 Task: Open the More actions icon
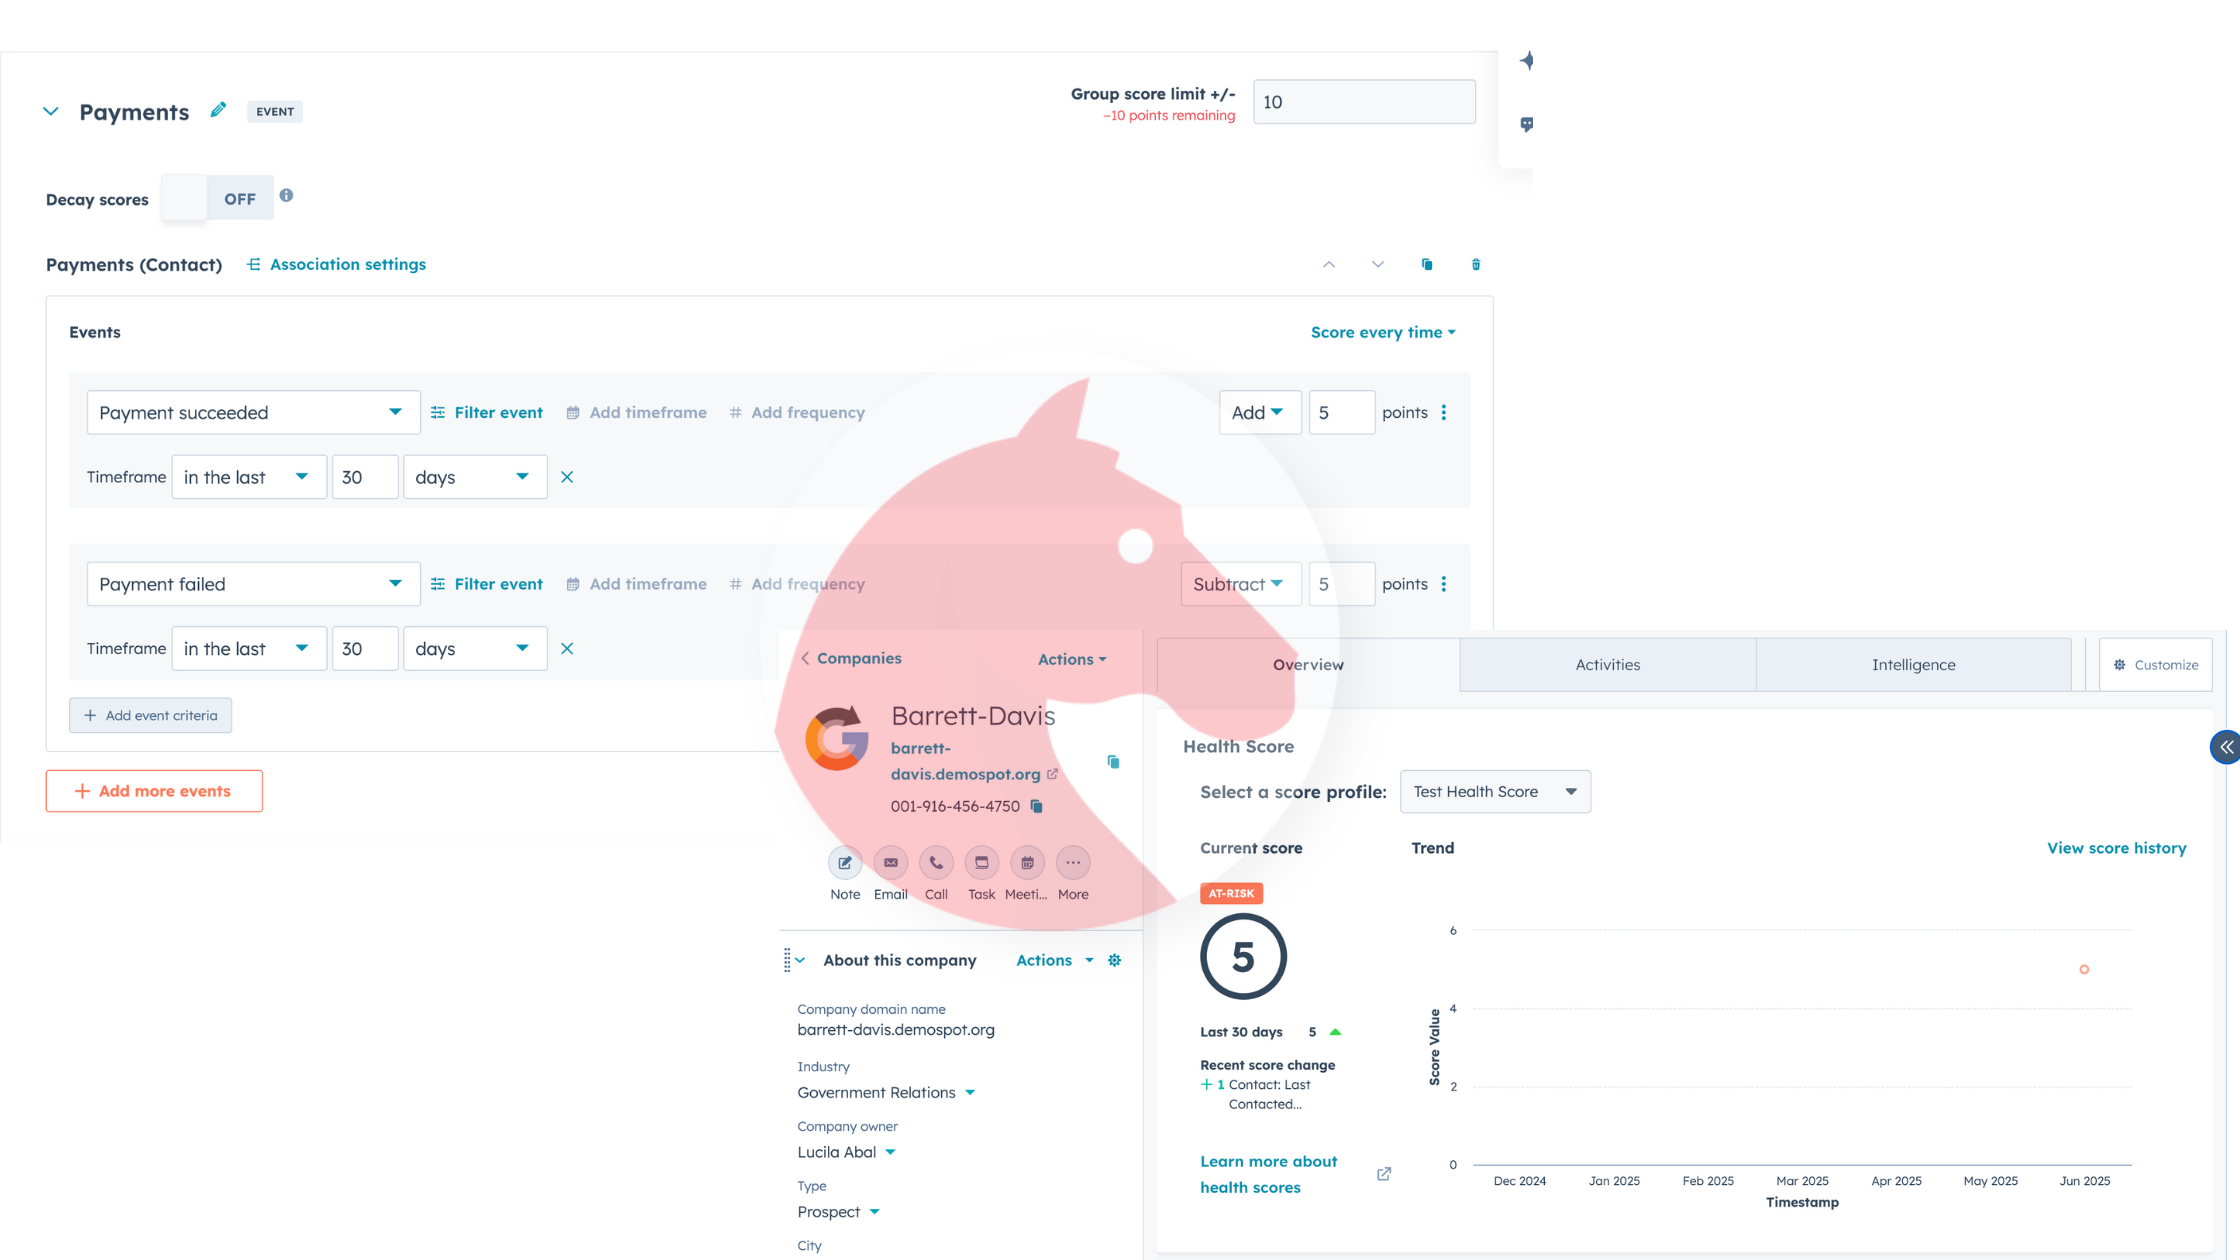point(1073,863)
